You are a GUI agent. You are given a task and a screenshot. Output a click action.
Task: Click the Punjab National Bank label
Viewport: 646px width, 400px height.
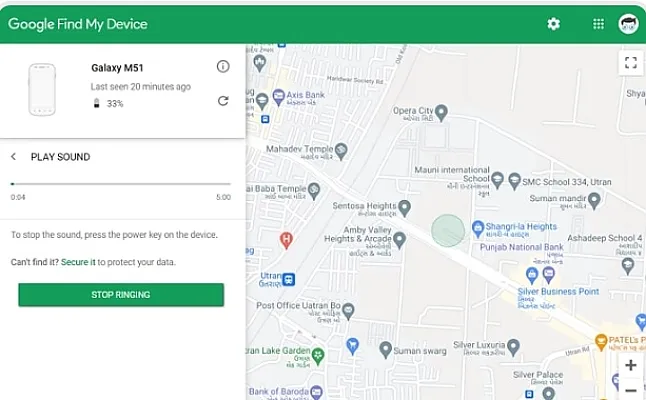pos(522,247)
